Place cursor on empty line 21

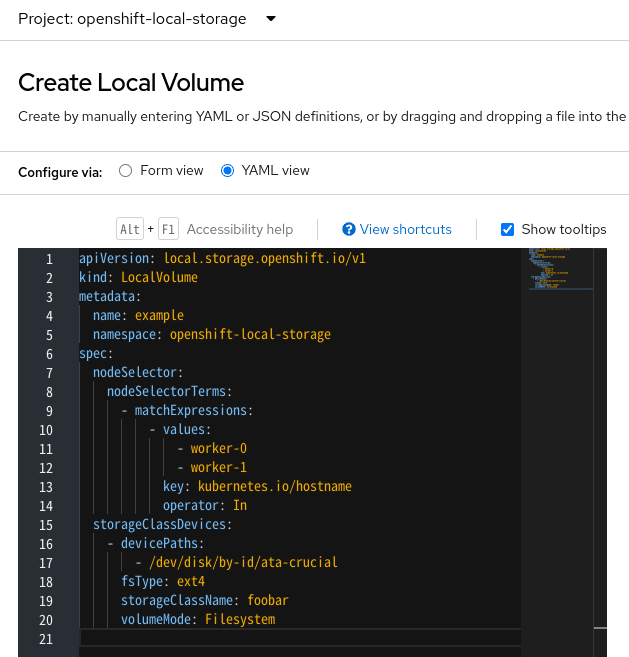click(300, 639)
